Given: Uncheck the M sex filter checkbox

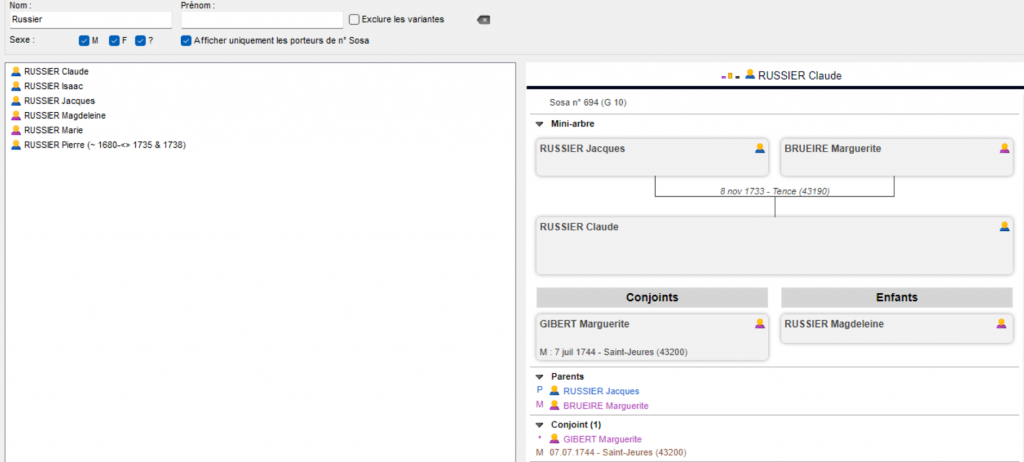Looking at the screenshot, I should coord(84,41).
